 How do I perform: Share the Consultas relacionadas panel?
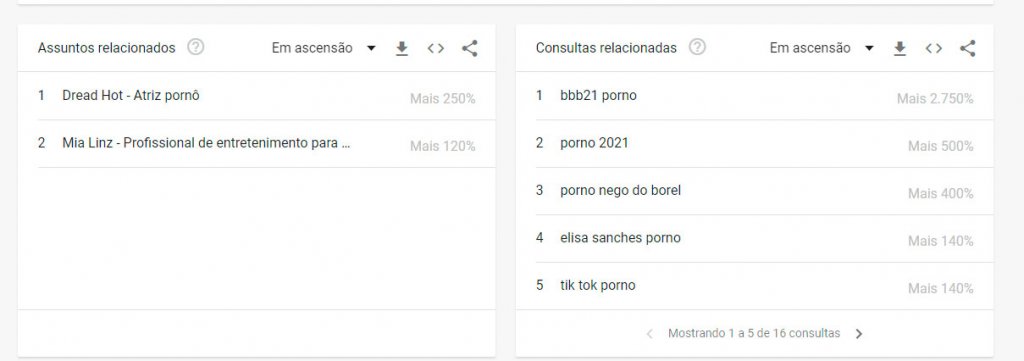click(x=967, y=48)
